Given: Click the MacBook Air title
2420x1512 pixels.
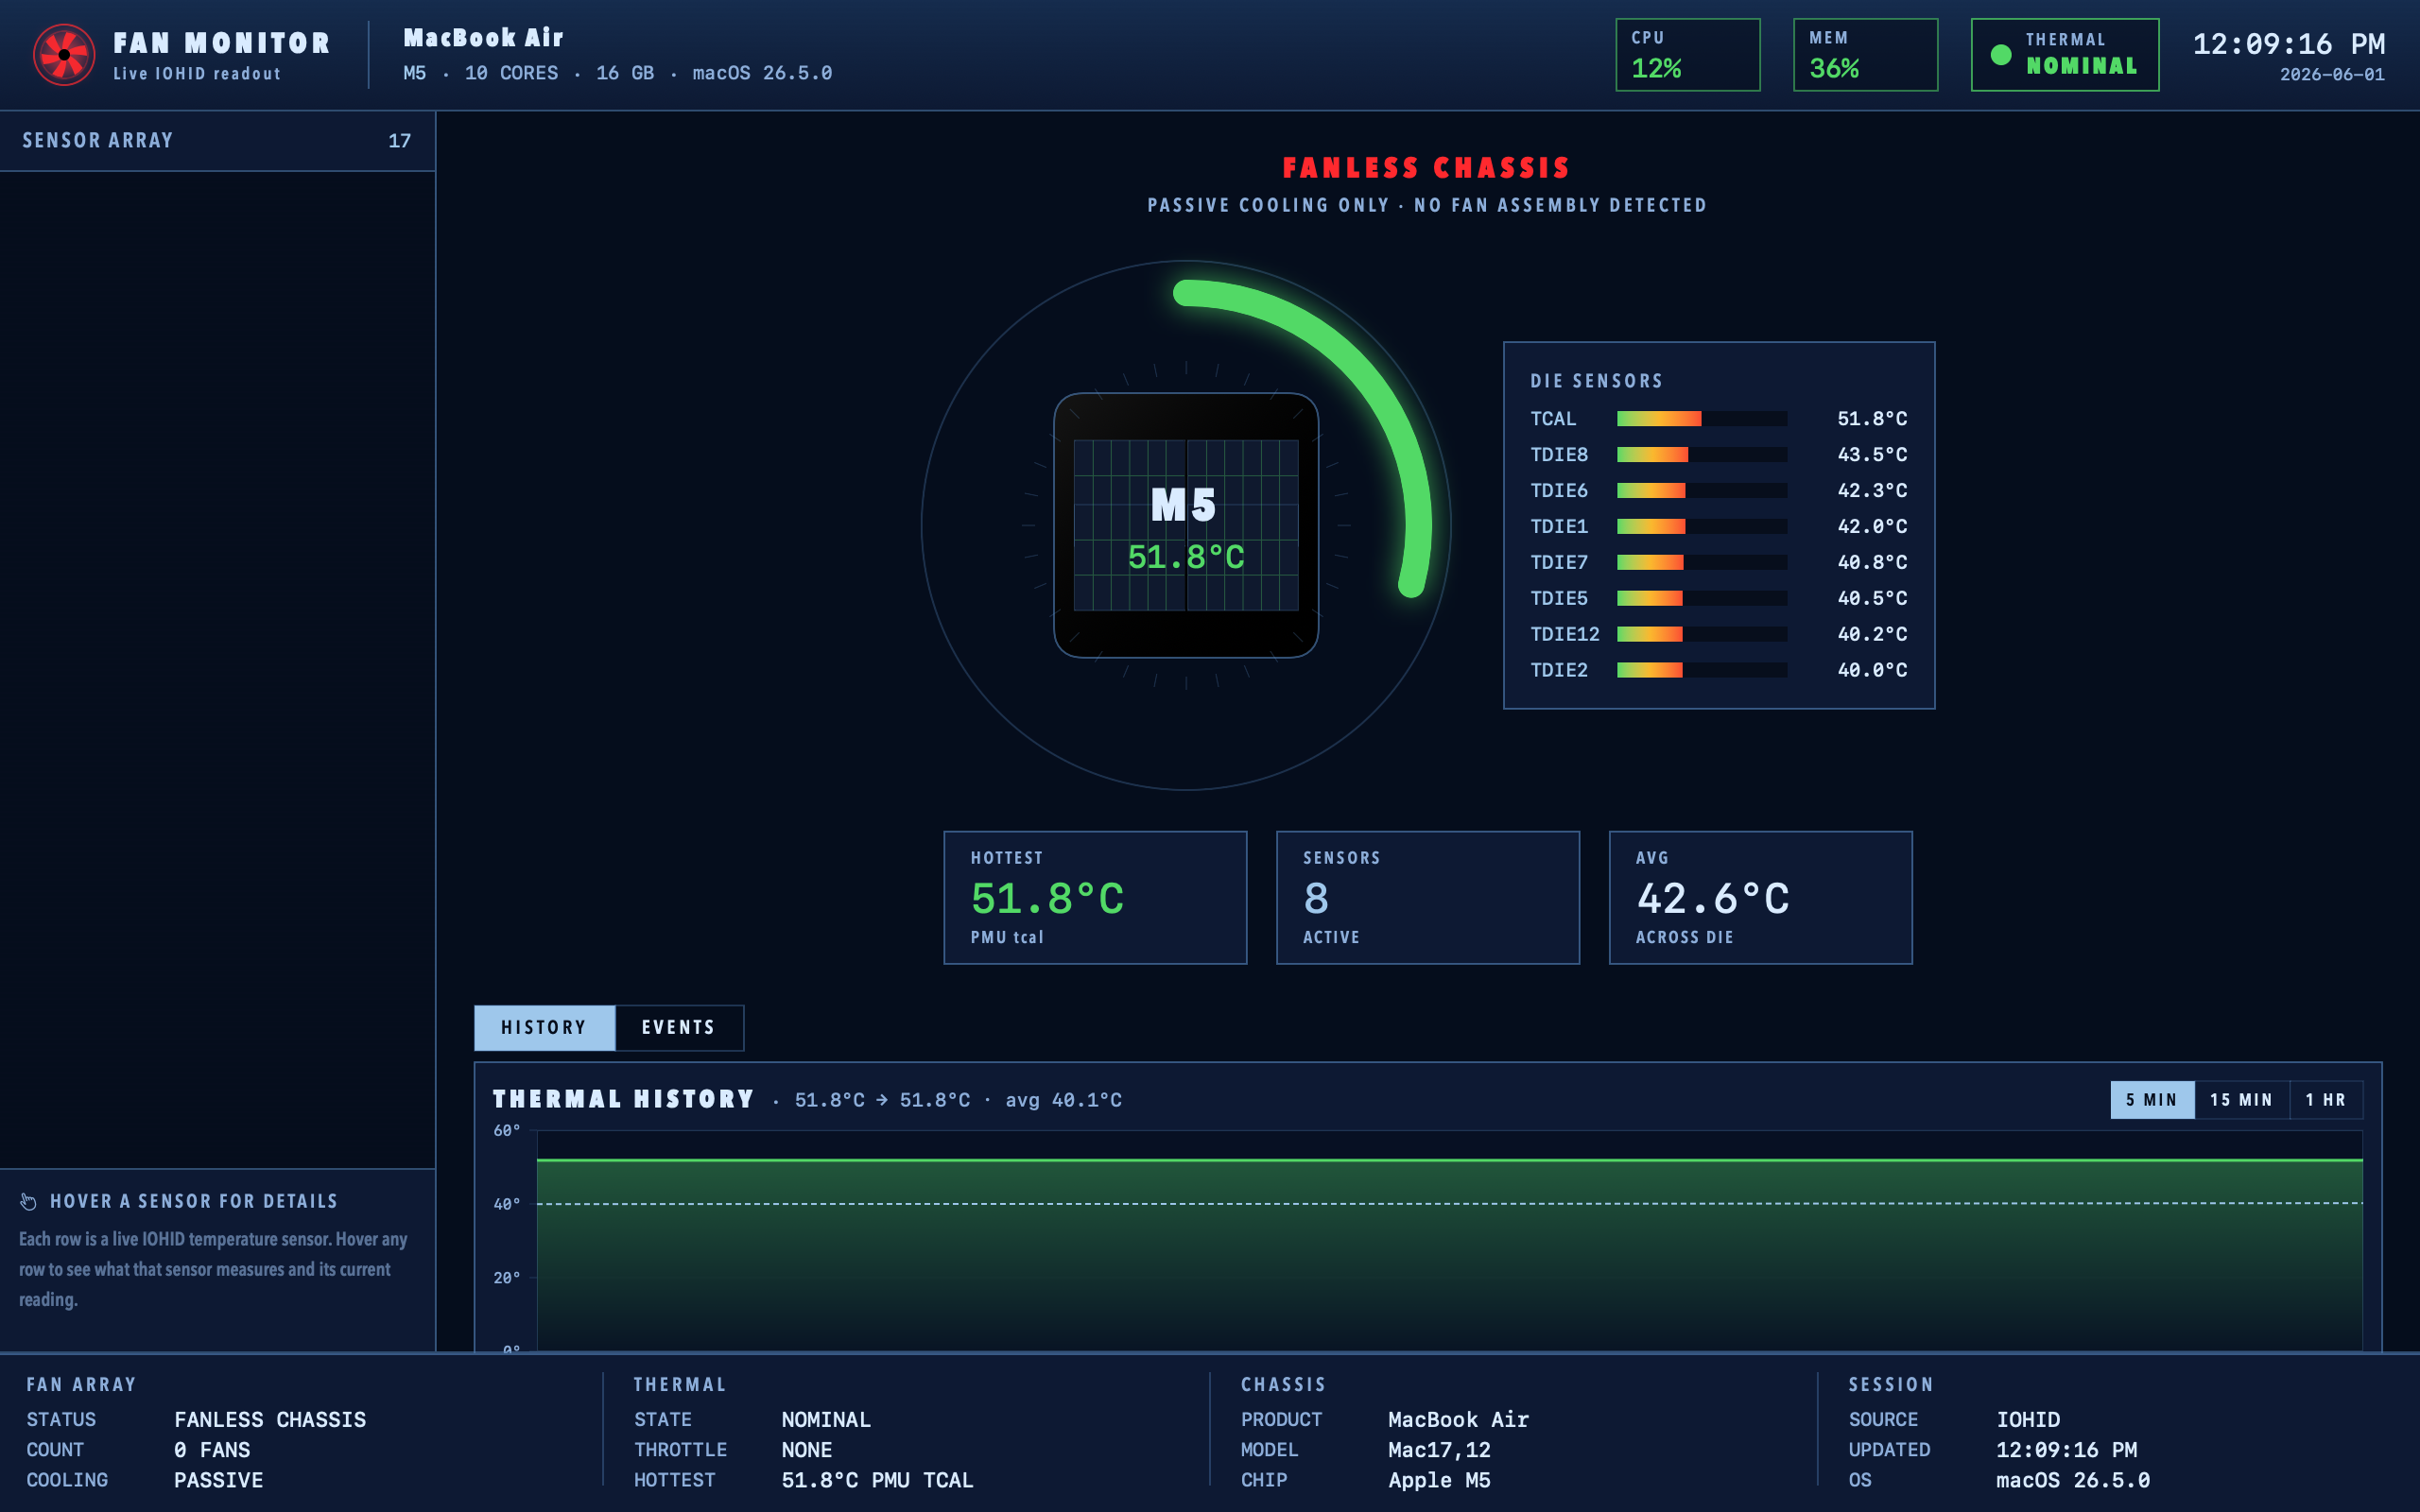Looking at the screenshot, I should 483,38.
